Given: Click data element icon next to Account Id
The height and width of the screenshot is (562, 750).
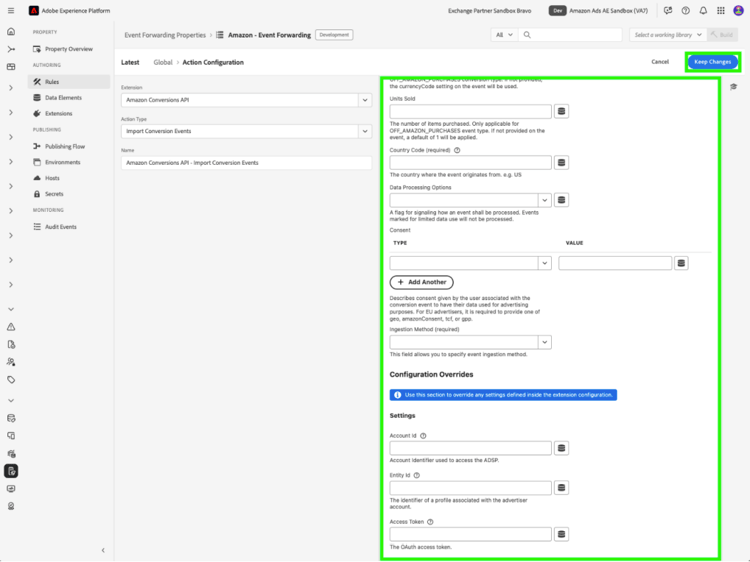Looking at the screenshot, I should click(x=562, y=448).
